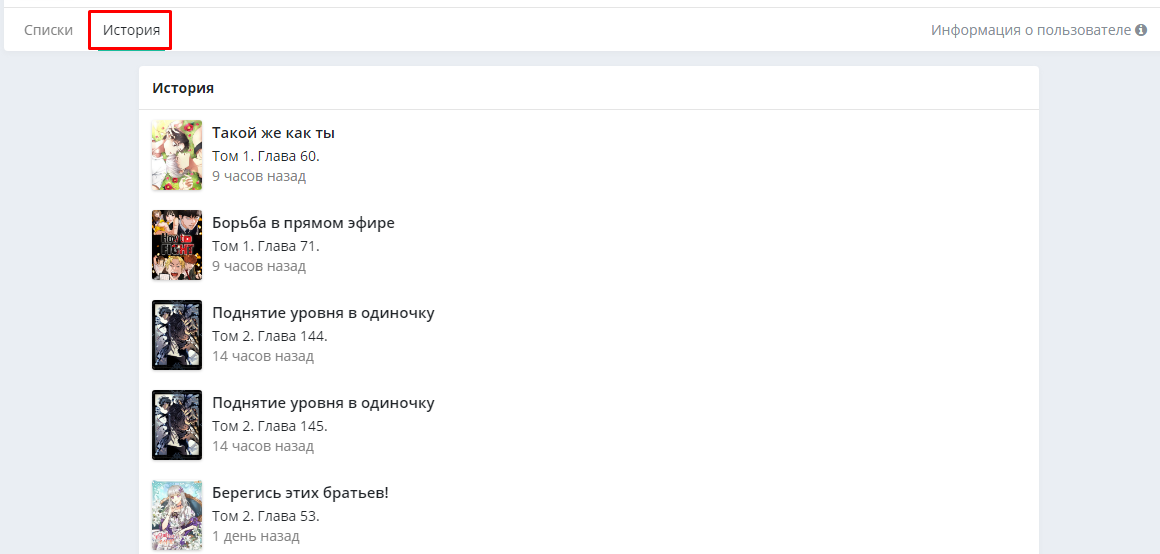
Task: Open the Берегись этих братьев! title
Action: (x=300, y=493)
